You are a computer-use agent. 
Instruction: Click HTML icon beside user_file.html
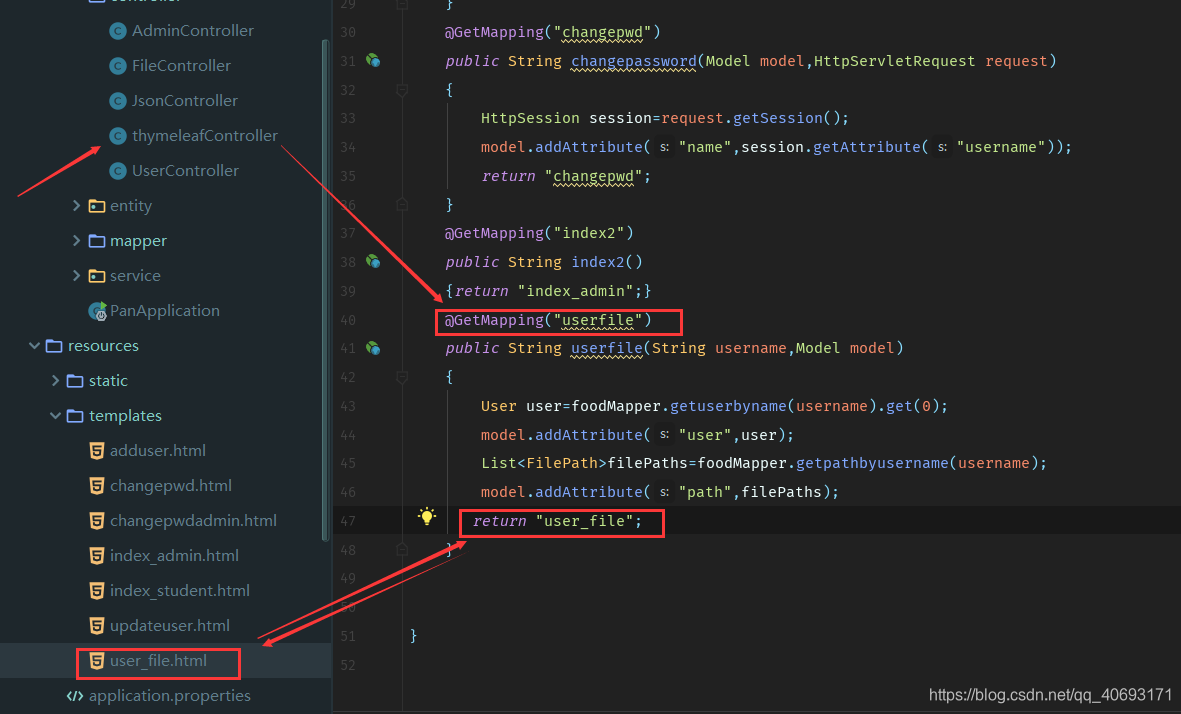tap(96, 661)
